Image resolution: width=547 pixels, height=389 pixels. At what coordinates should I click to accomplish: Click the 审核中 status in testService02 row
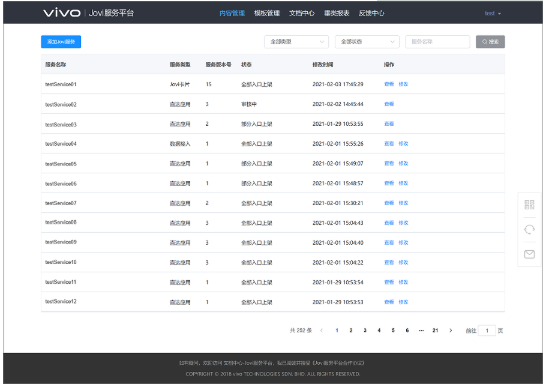pyautogui.click(x=249, y=104)
